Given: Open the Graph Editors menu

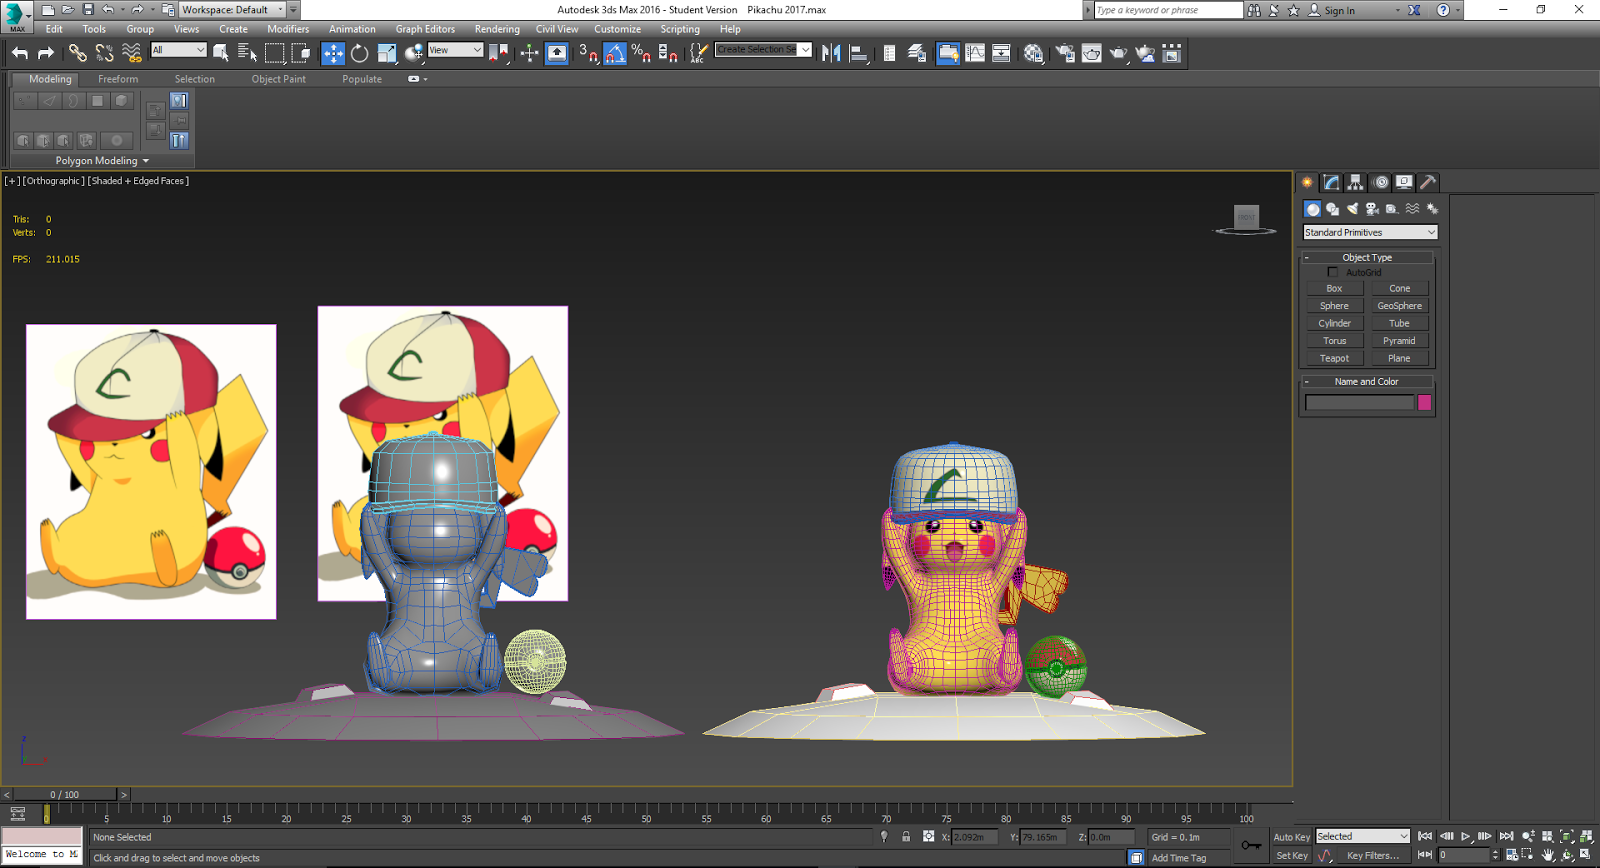Looking at the screenshot, I should (x=425, y=29).
